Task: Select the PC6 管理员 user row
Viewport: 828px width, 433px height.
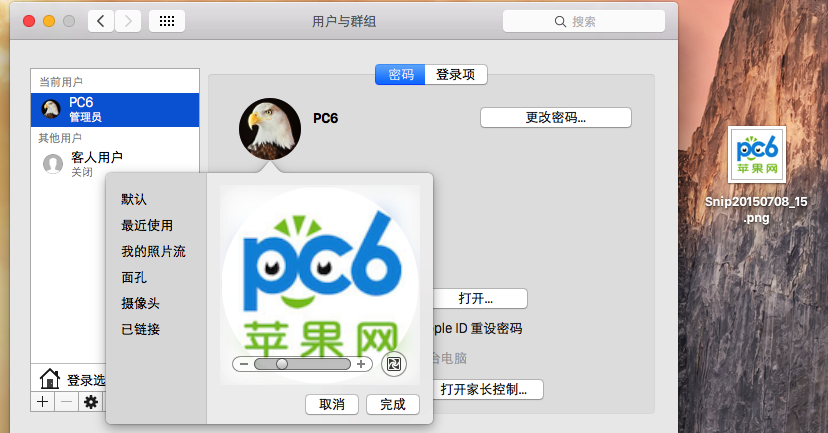Action: tap(115, 110)
